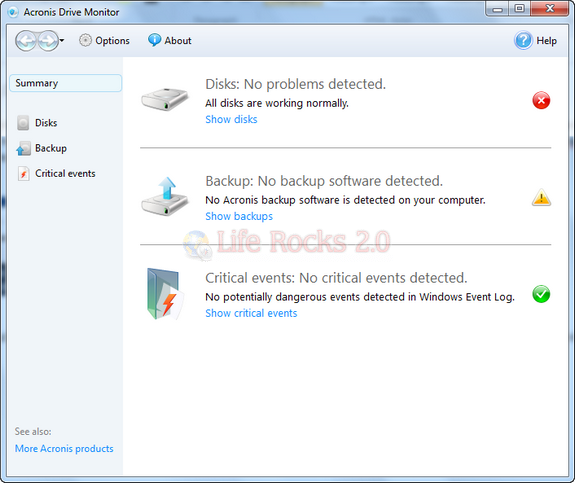Click the hard drive icon beside Disks status
575x483 pixels.
[x=165, y=99]
